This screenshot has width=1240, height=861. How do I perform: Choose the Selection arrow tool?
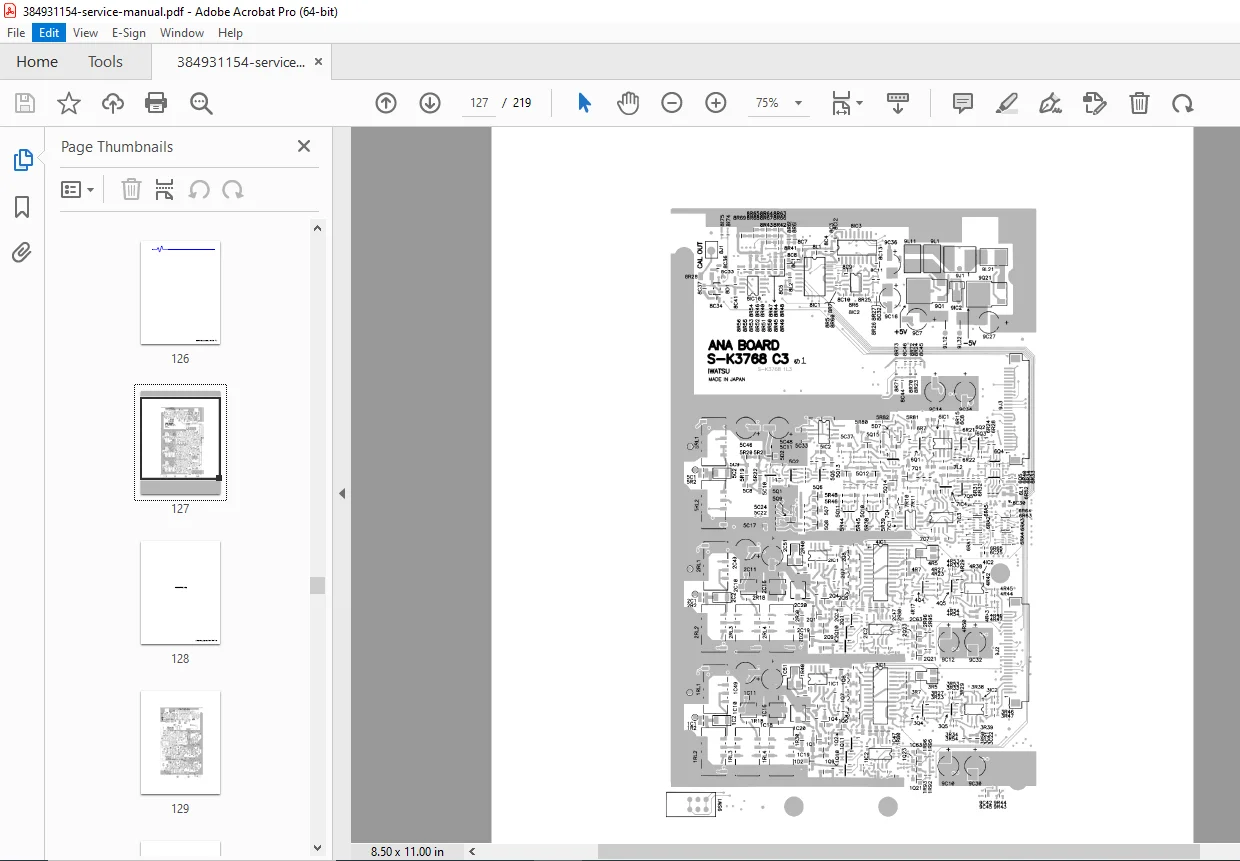(x=585, y=103)
